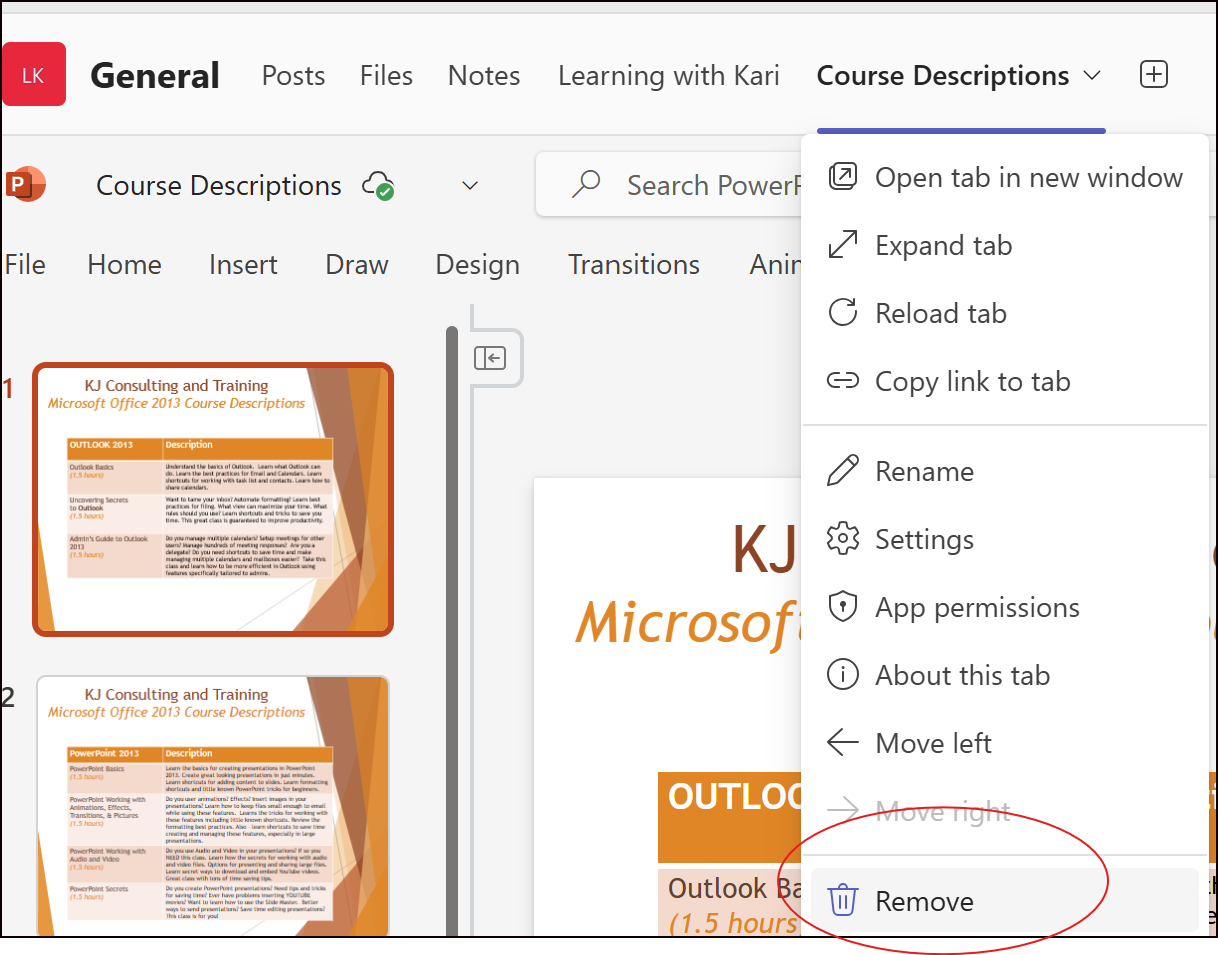Screen dimensions: 1218x955
Task: Collapse the slide thumbnail pane icon
Action: tap(490, 357)
